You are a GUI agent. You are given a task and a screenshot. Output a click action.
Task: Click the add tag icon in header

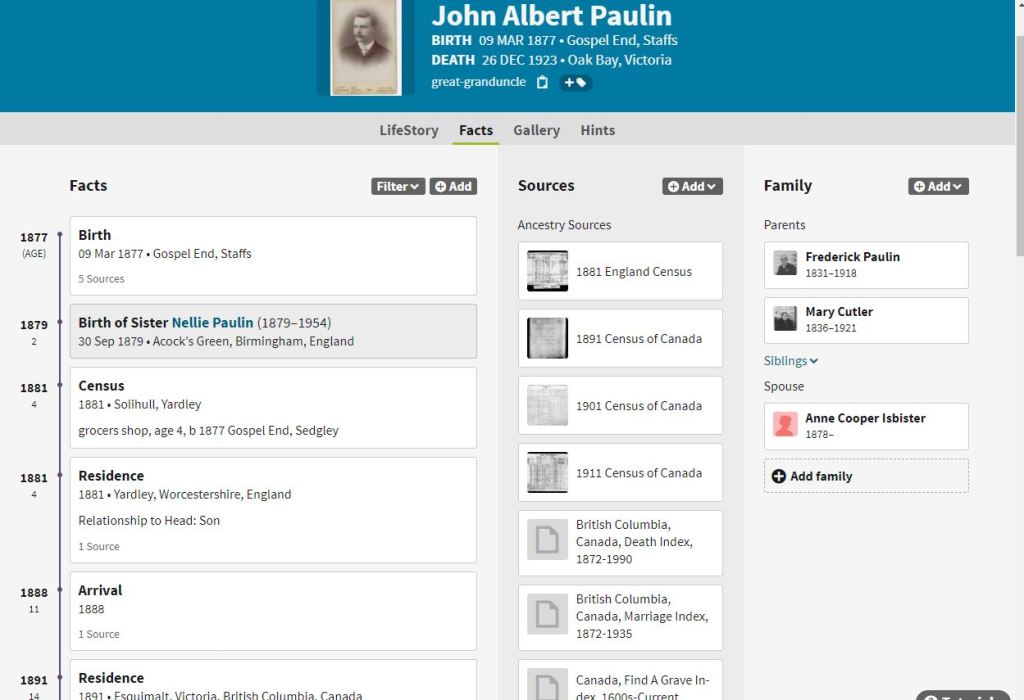point(576,83)
